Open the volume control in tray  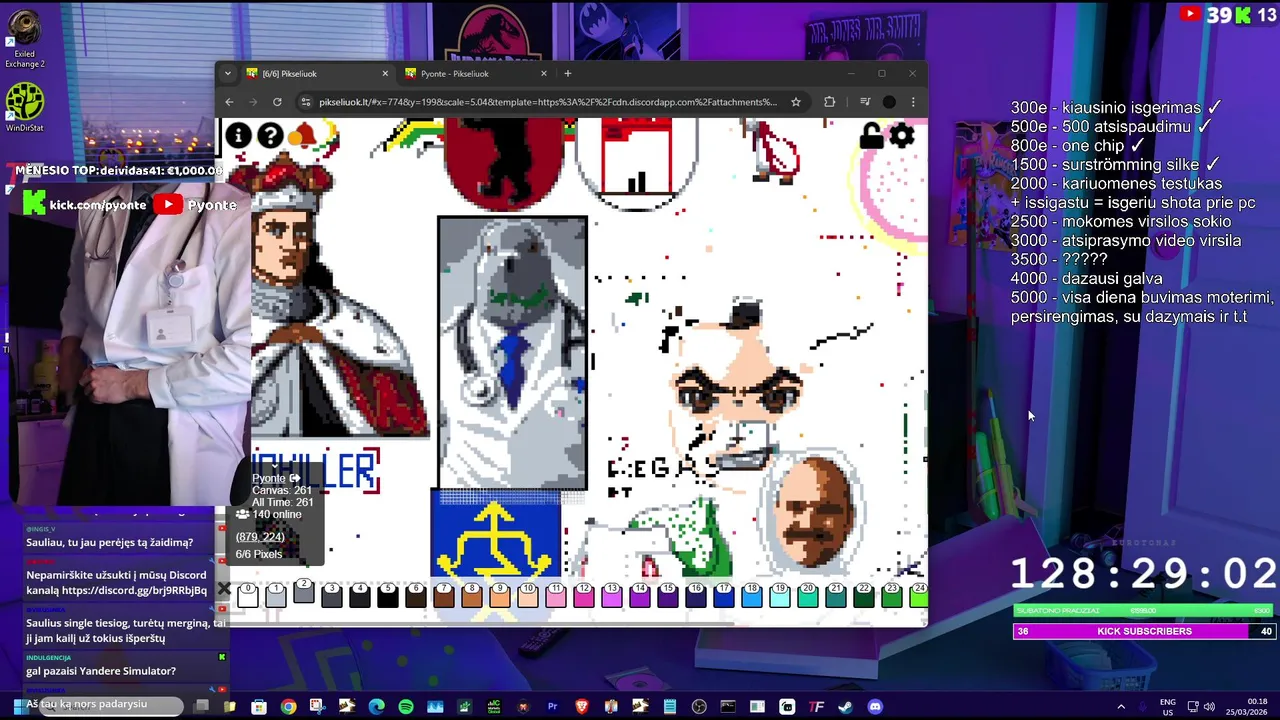1208,707
